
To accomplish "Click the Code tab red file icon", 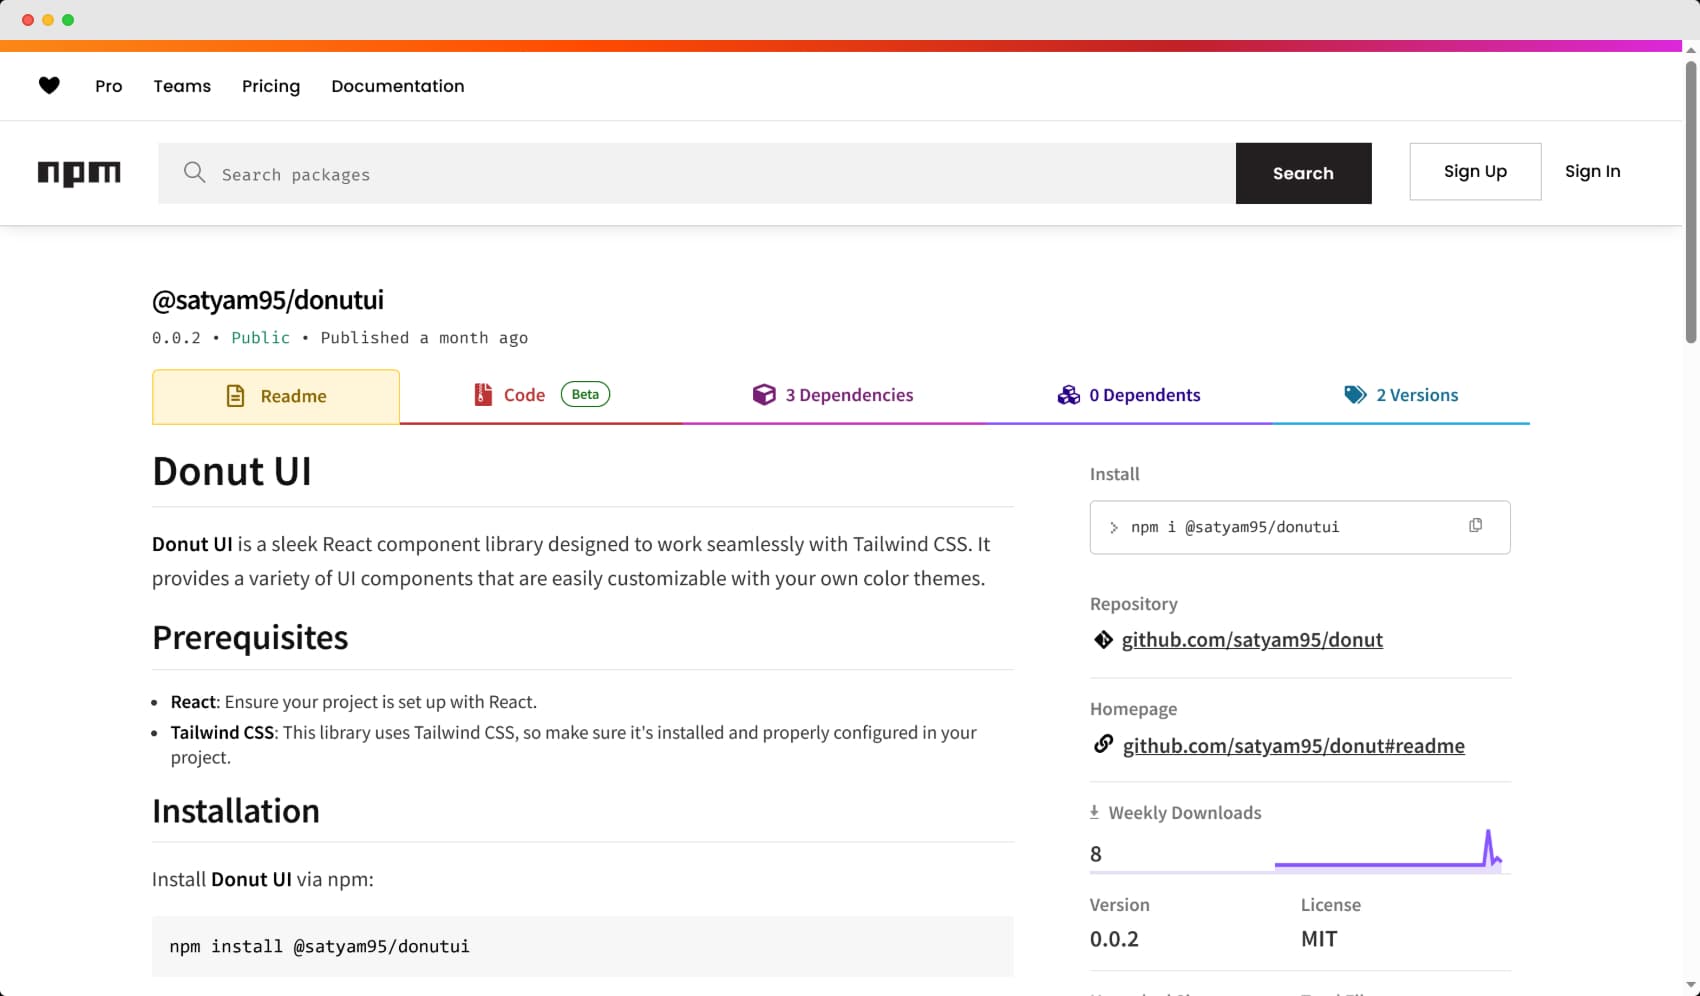I will (483, 395).
